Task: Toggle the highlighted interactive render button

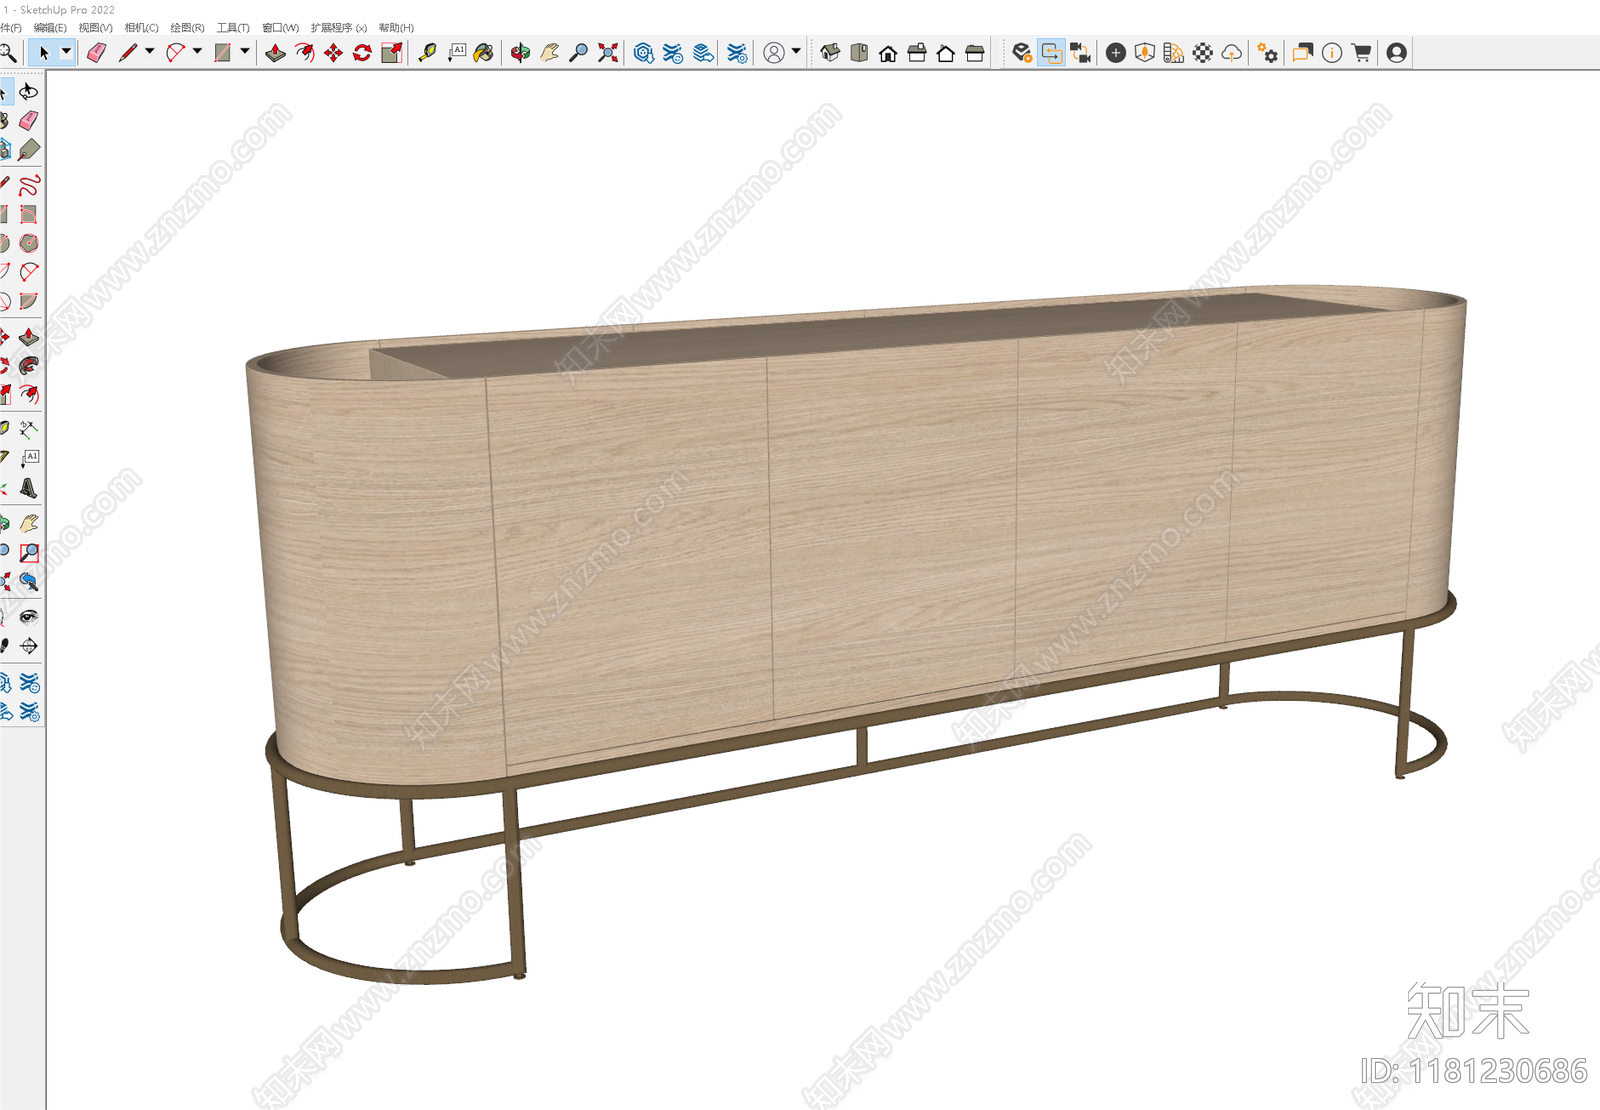Action: tap(1052, 53)
